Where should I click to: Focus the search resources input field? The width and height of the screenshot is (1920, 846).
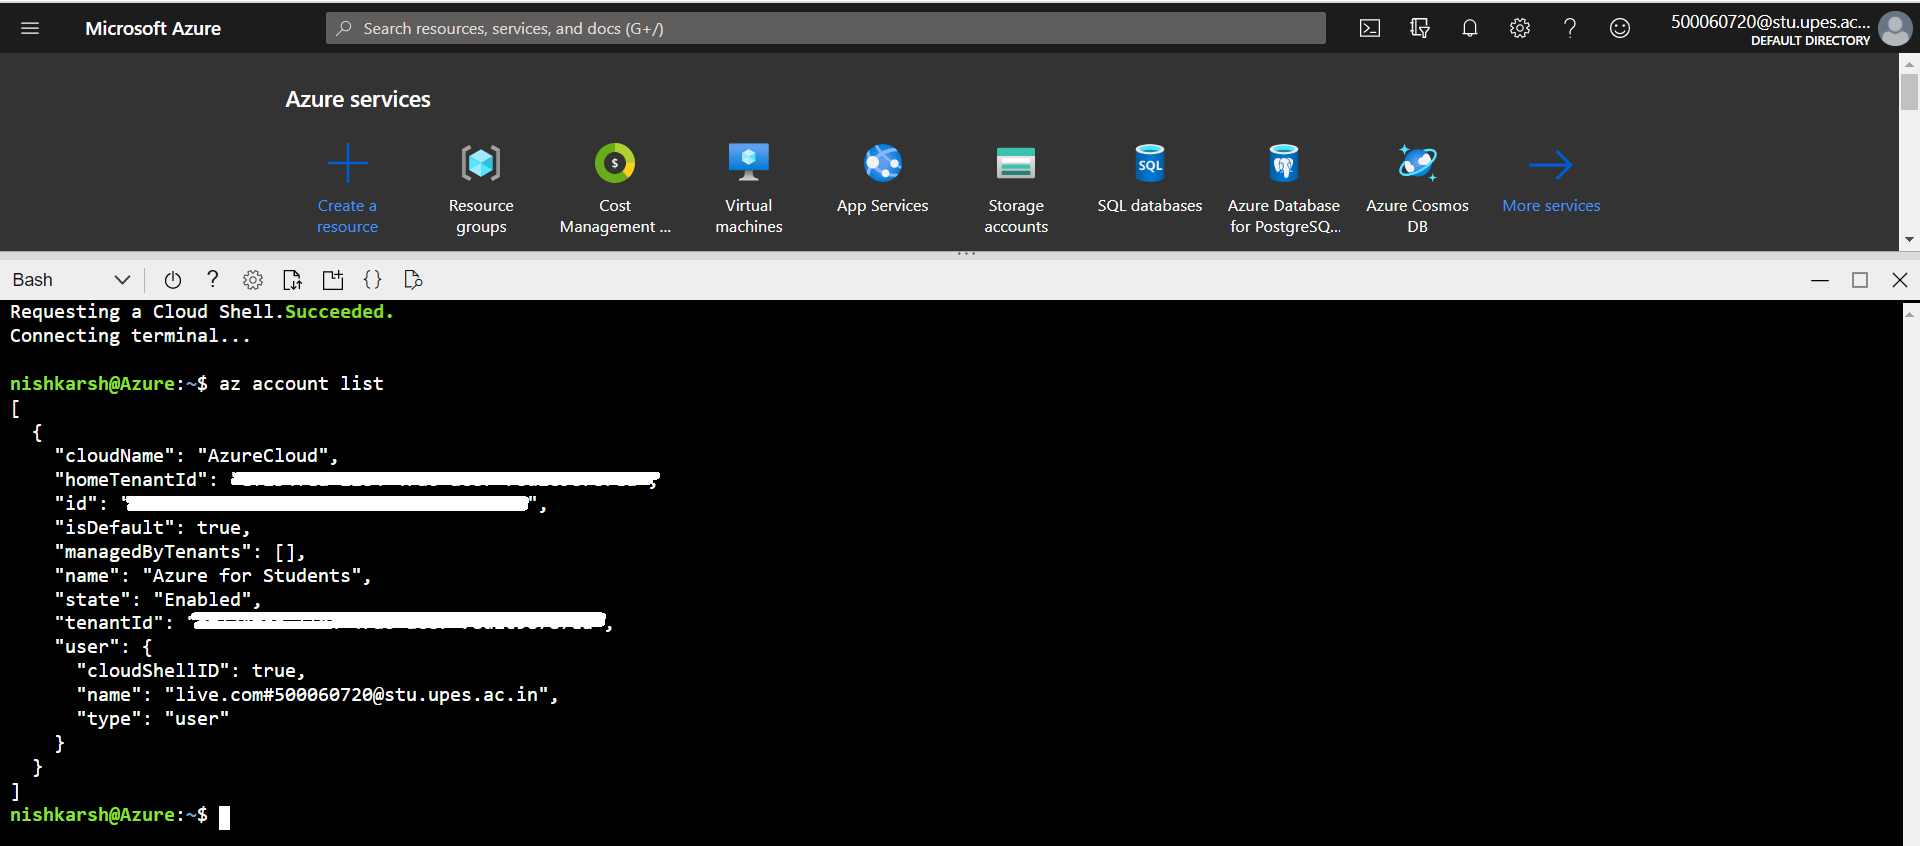pyautogui.click(x=825, y=28)
